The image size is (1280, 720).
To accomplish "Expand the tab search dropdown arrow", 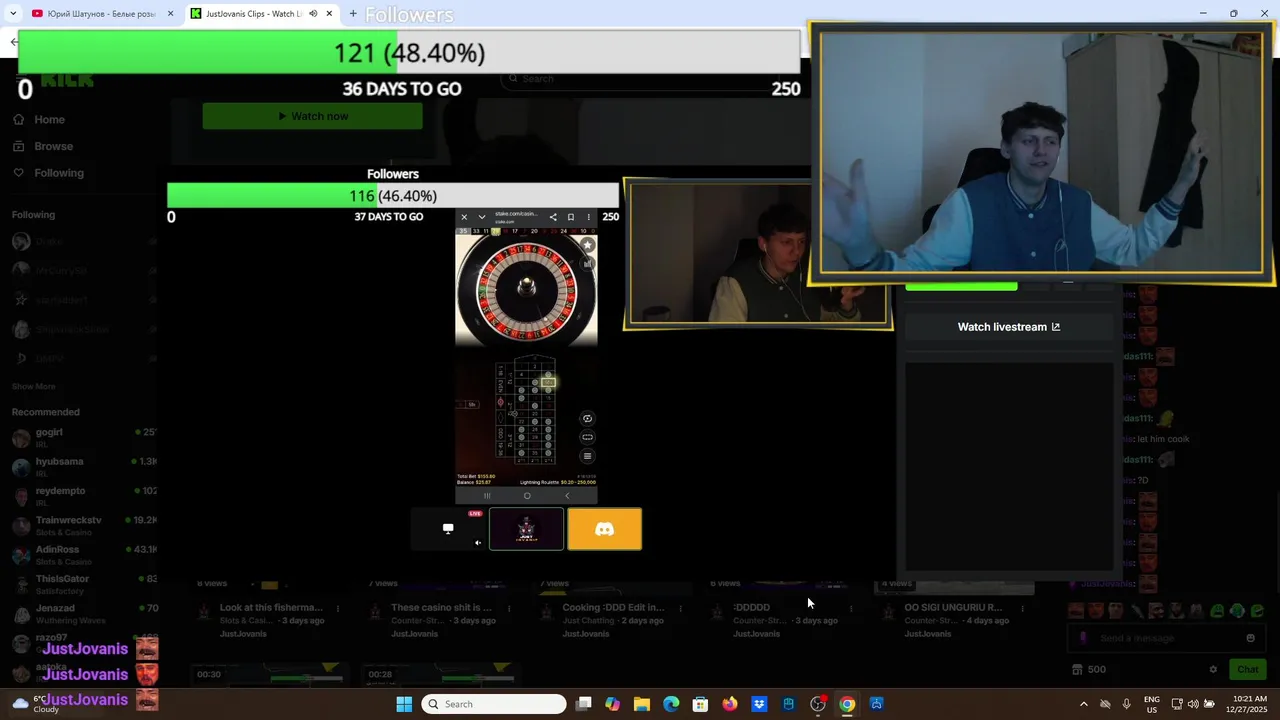I will (x=13, y=14).
